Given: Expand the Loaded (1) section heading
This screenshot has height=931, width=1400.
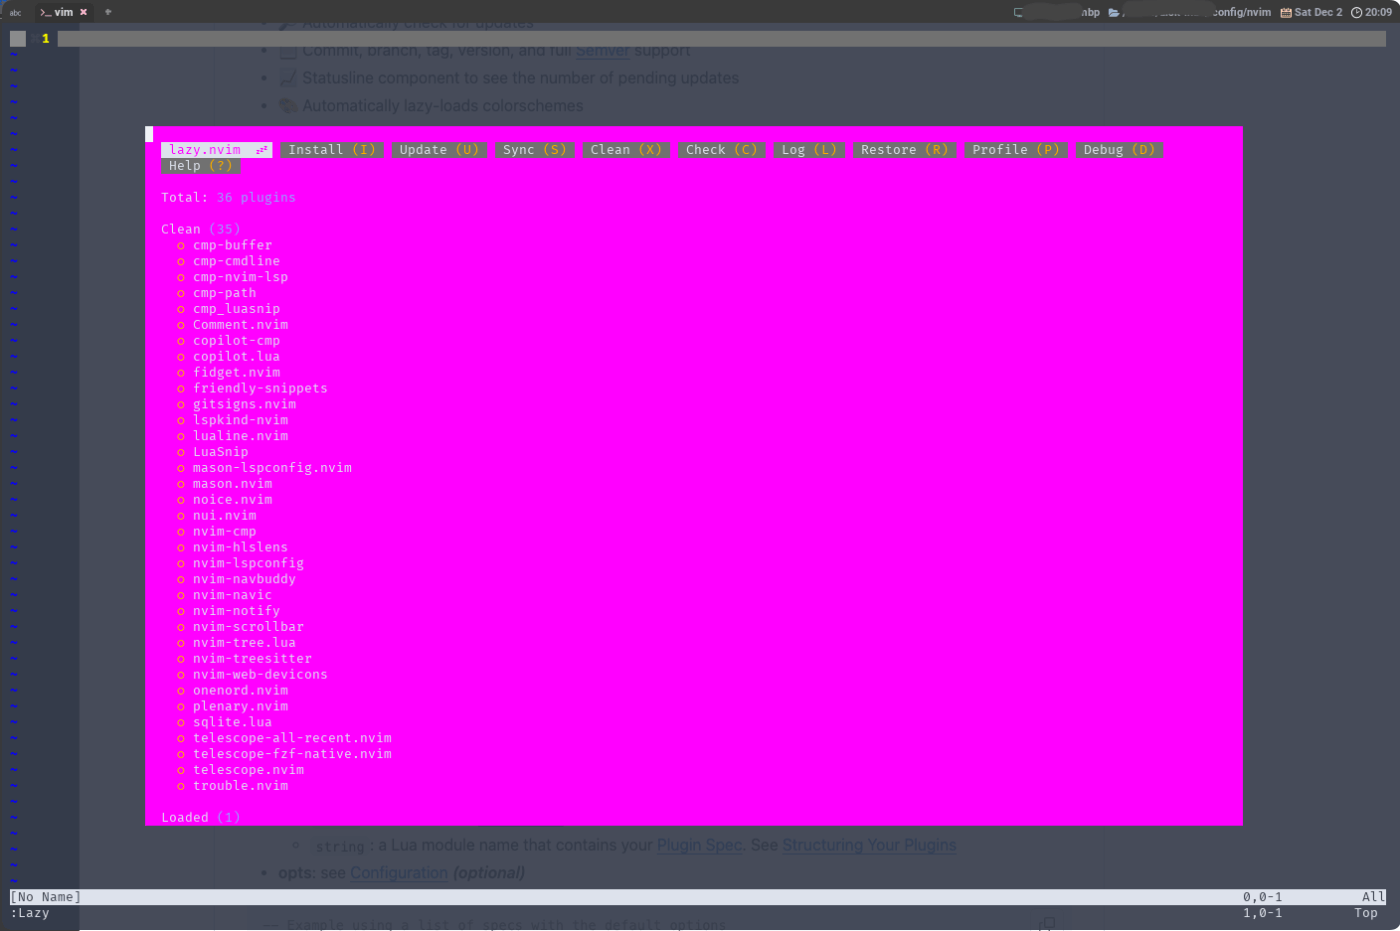Looking at the screenshot, I should point(200,818).
